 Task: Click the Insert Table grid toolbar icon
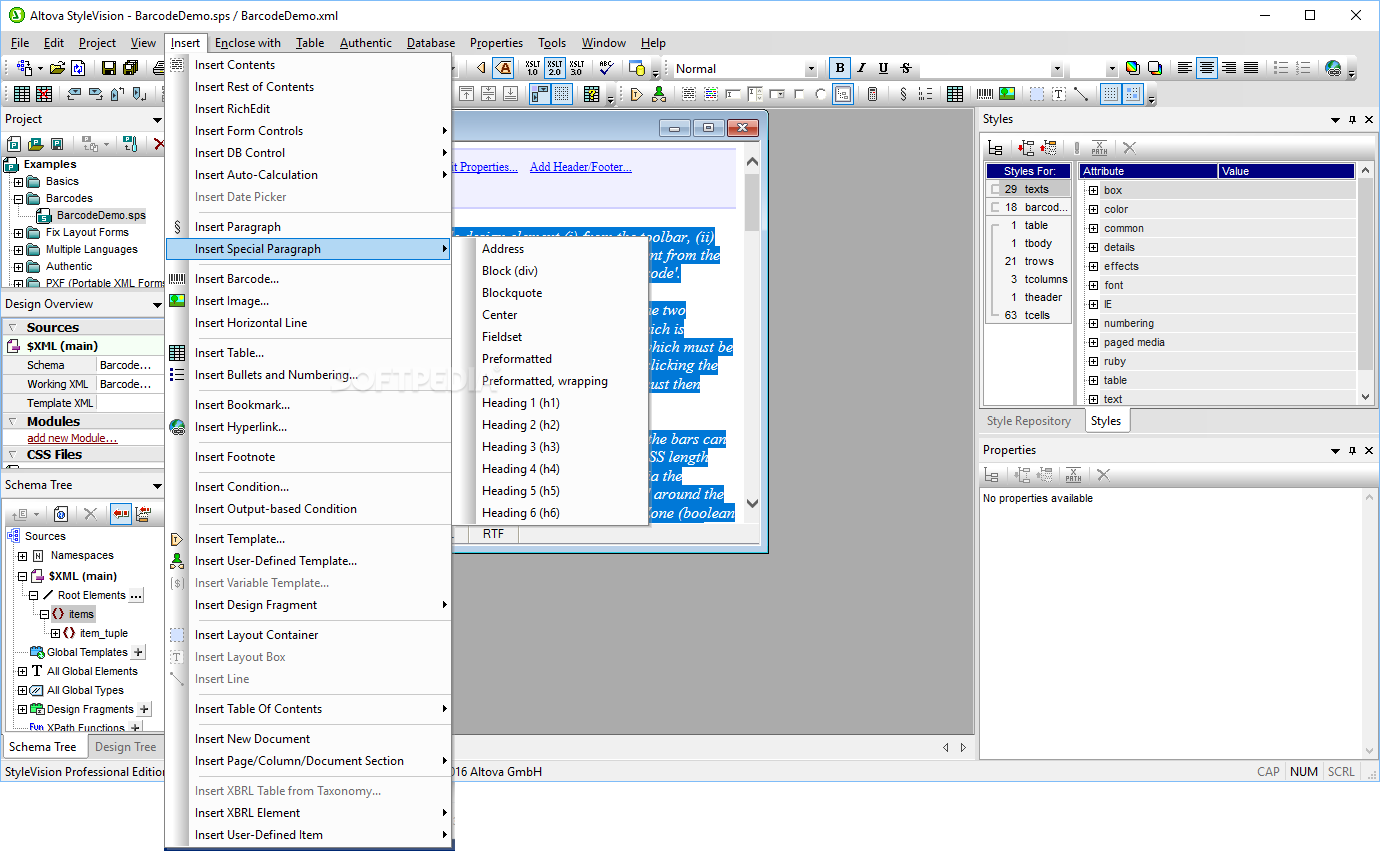click(955, 94)
